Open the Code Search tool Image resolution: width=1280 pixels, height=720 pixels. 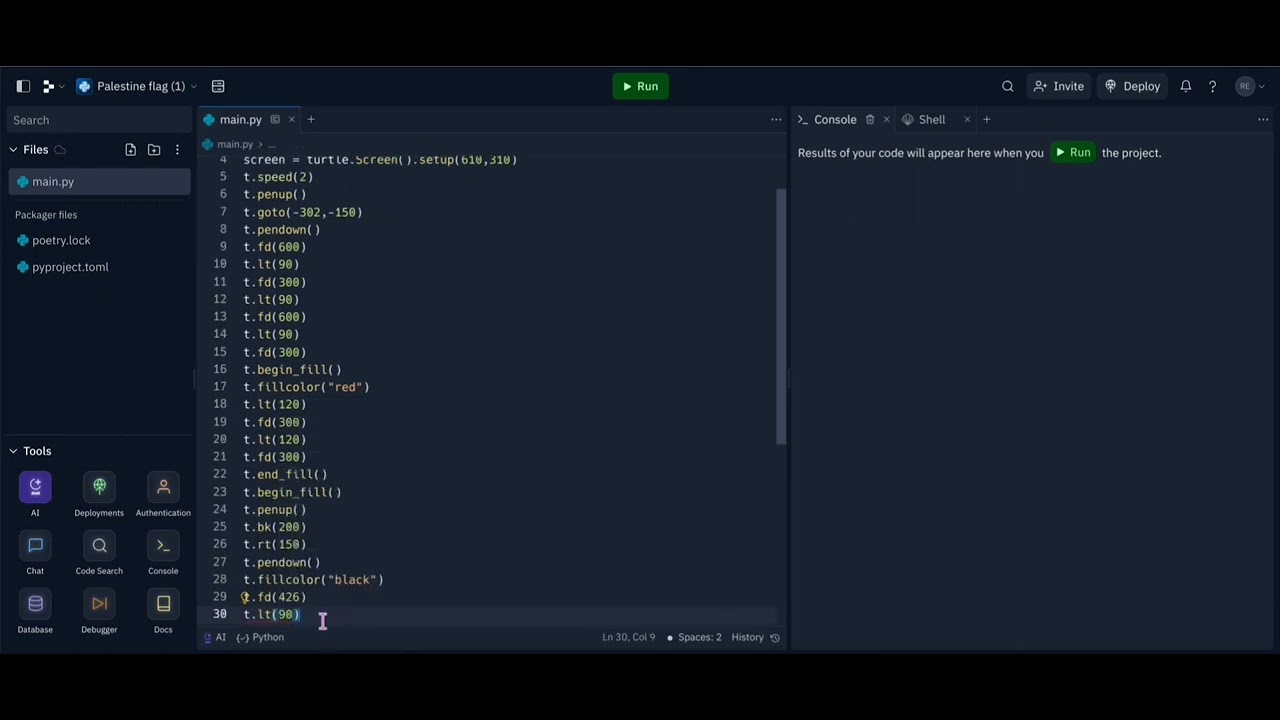coord(99,553)
